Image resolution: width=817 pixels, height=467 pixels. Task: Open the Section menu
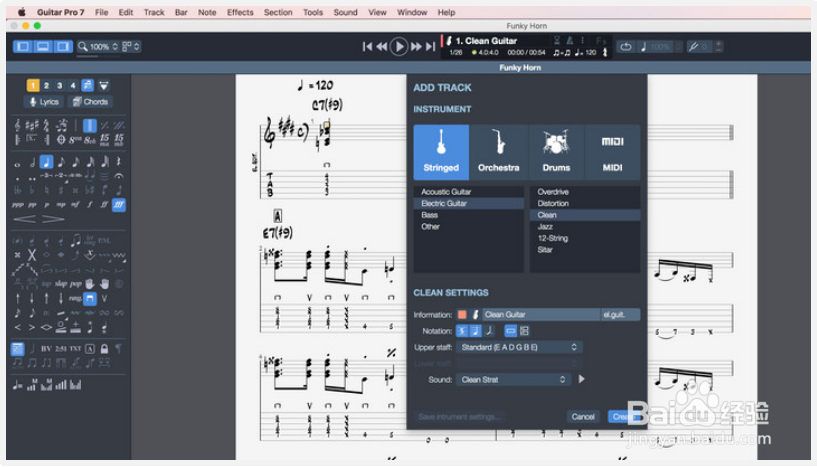click(278, 12)
